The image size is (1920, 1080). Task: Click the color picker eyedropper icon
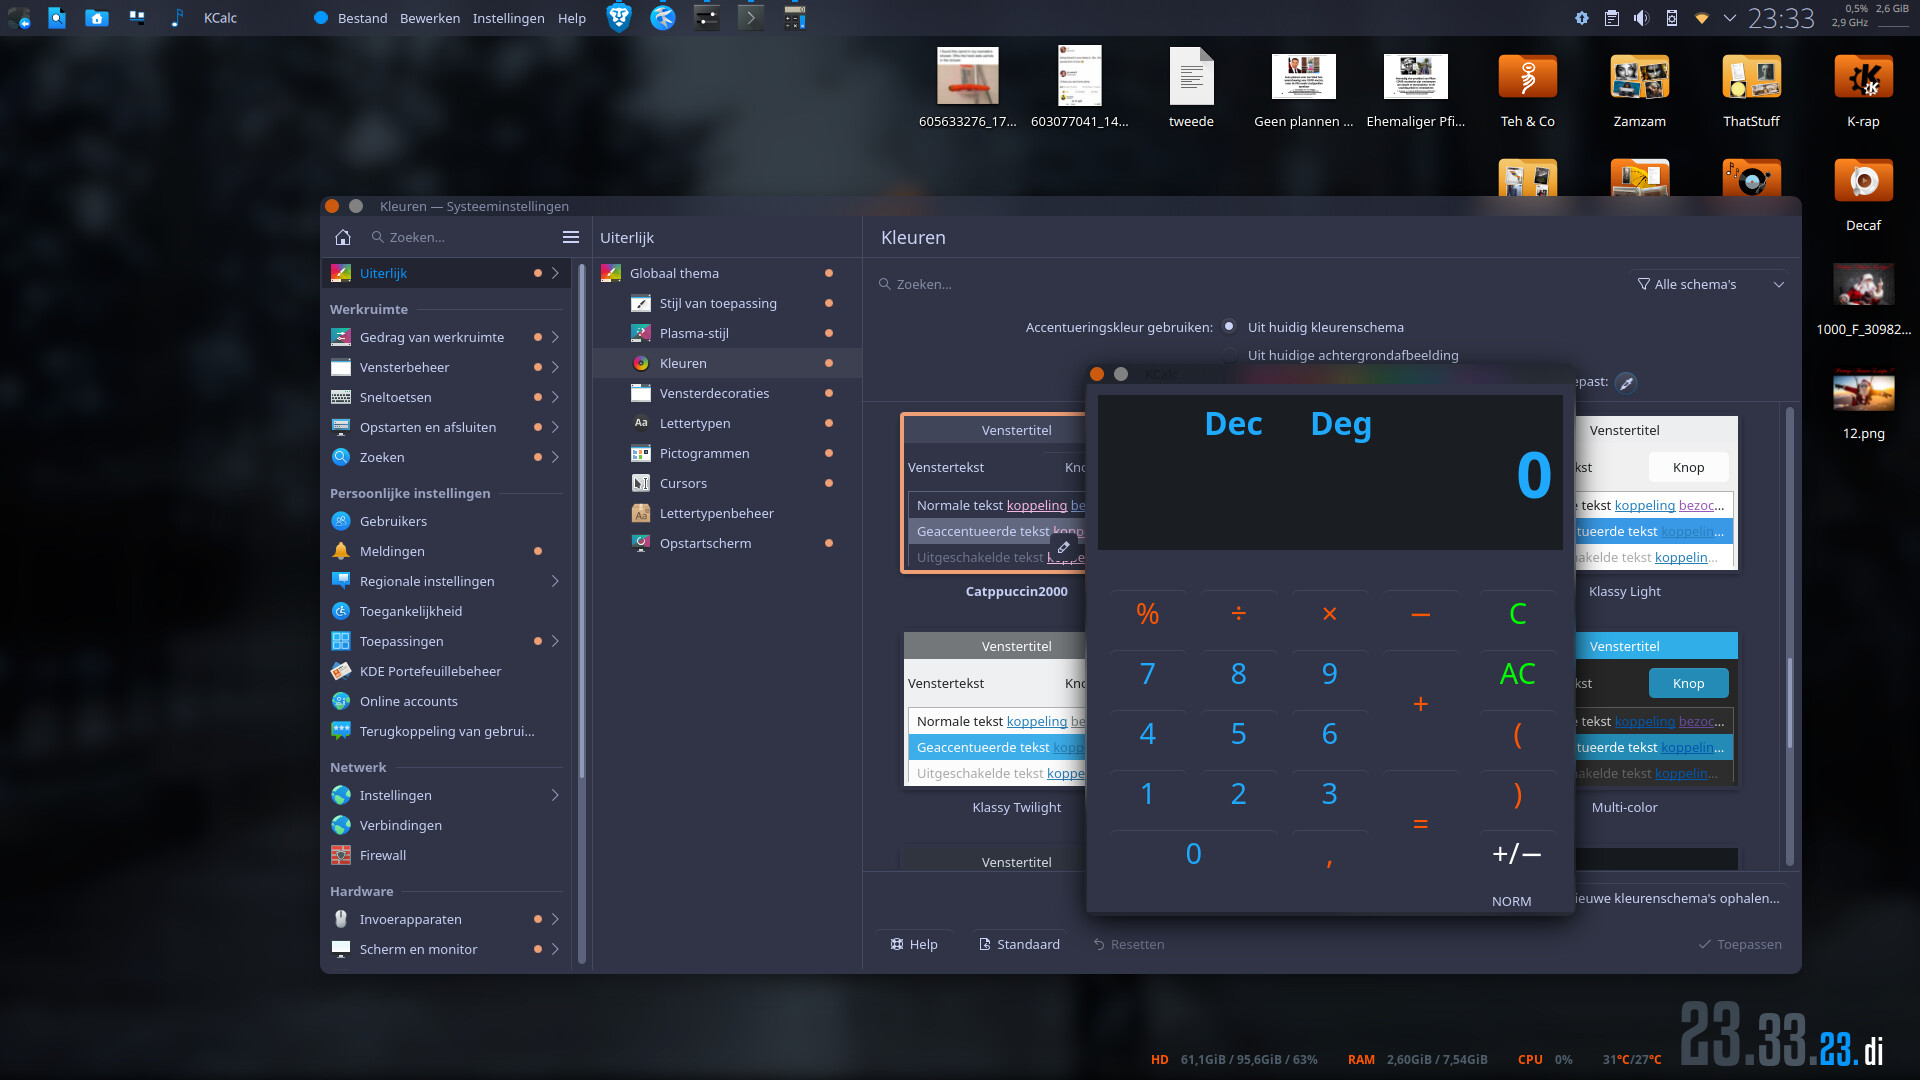1626,382
